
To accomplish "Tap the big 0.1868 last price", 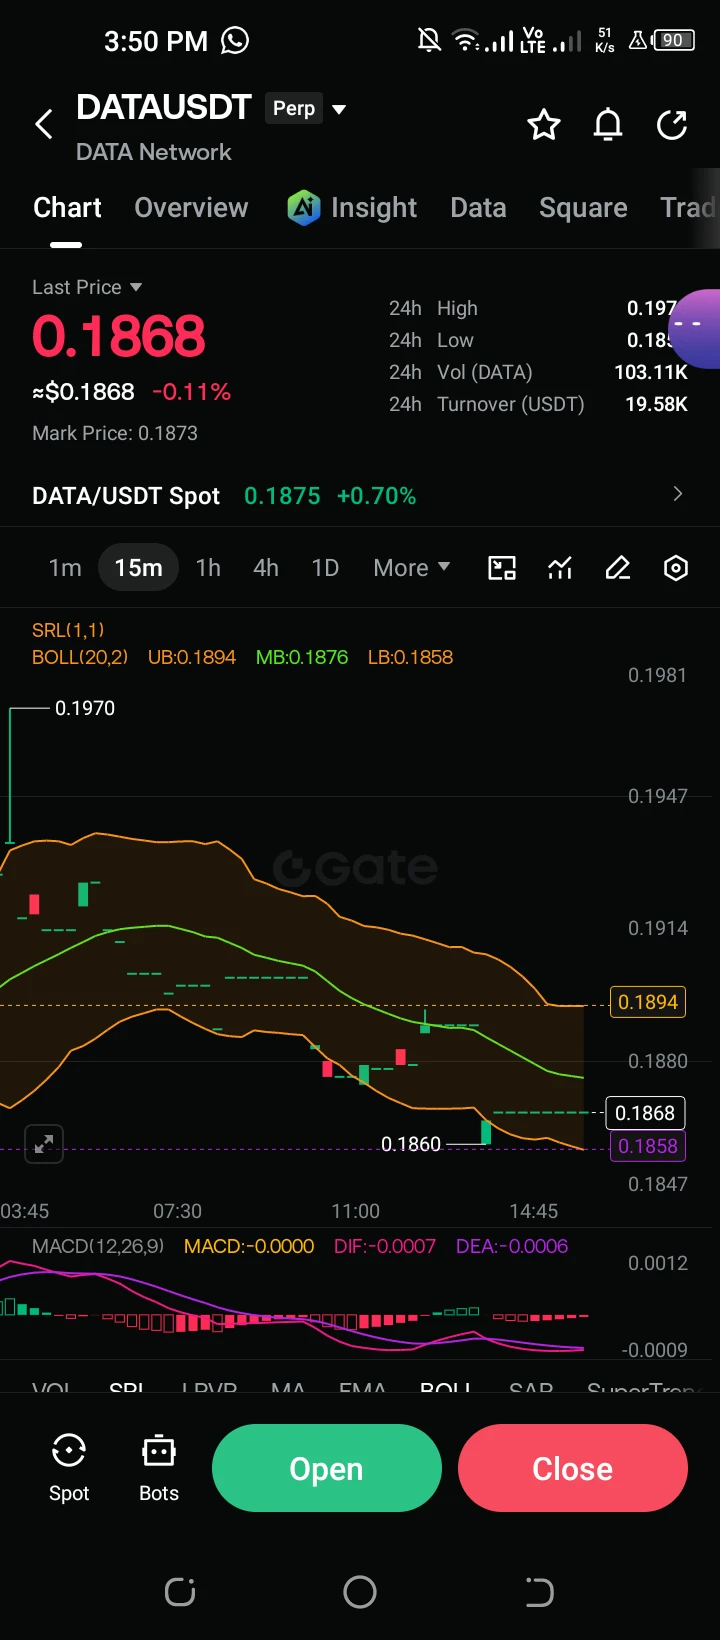I will [x=119, y=336].
